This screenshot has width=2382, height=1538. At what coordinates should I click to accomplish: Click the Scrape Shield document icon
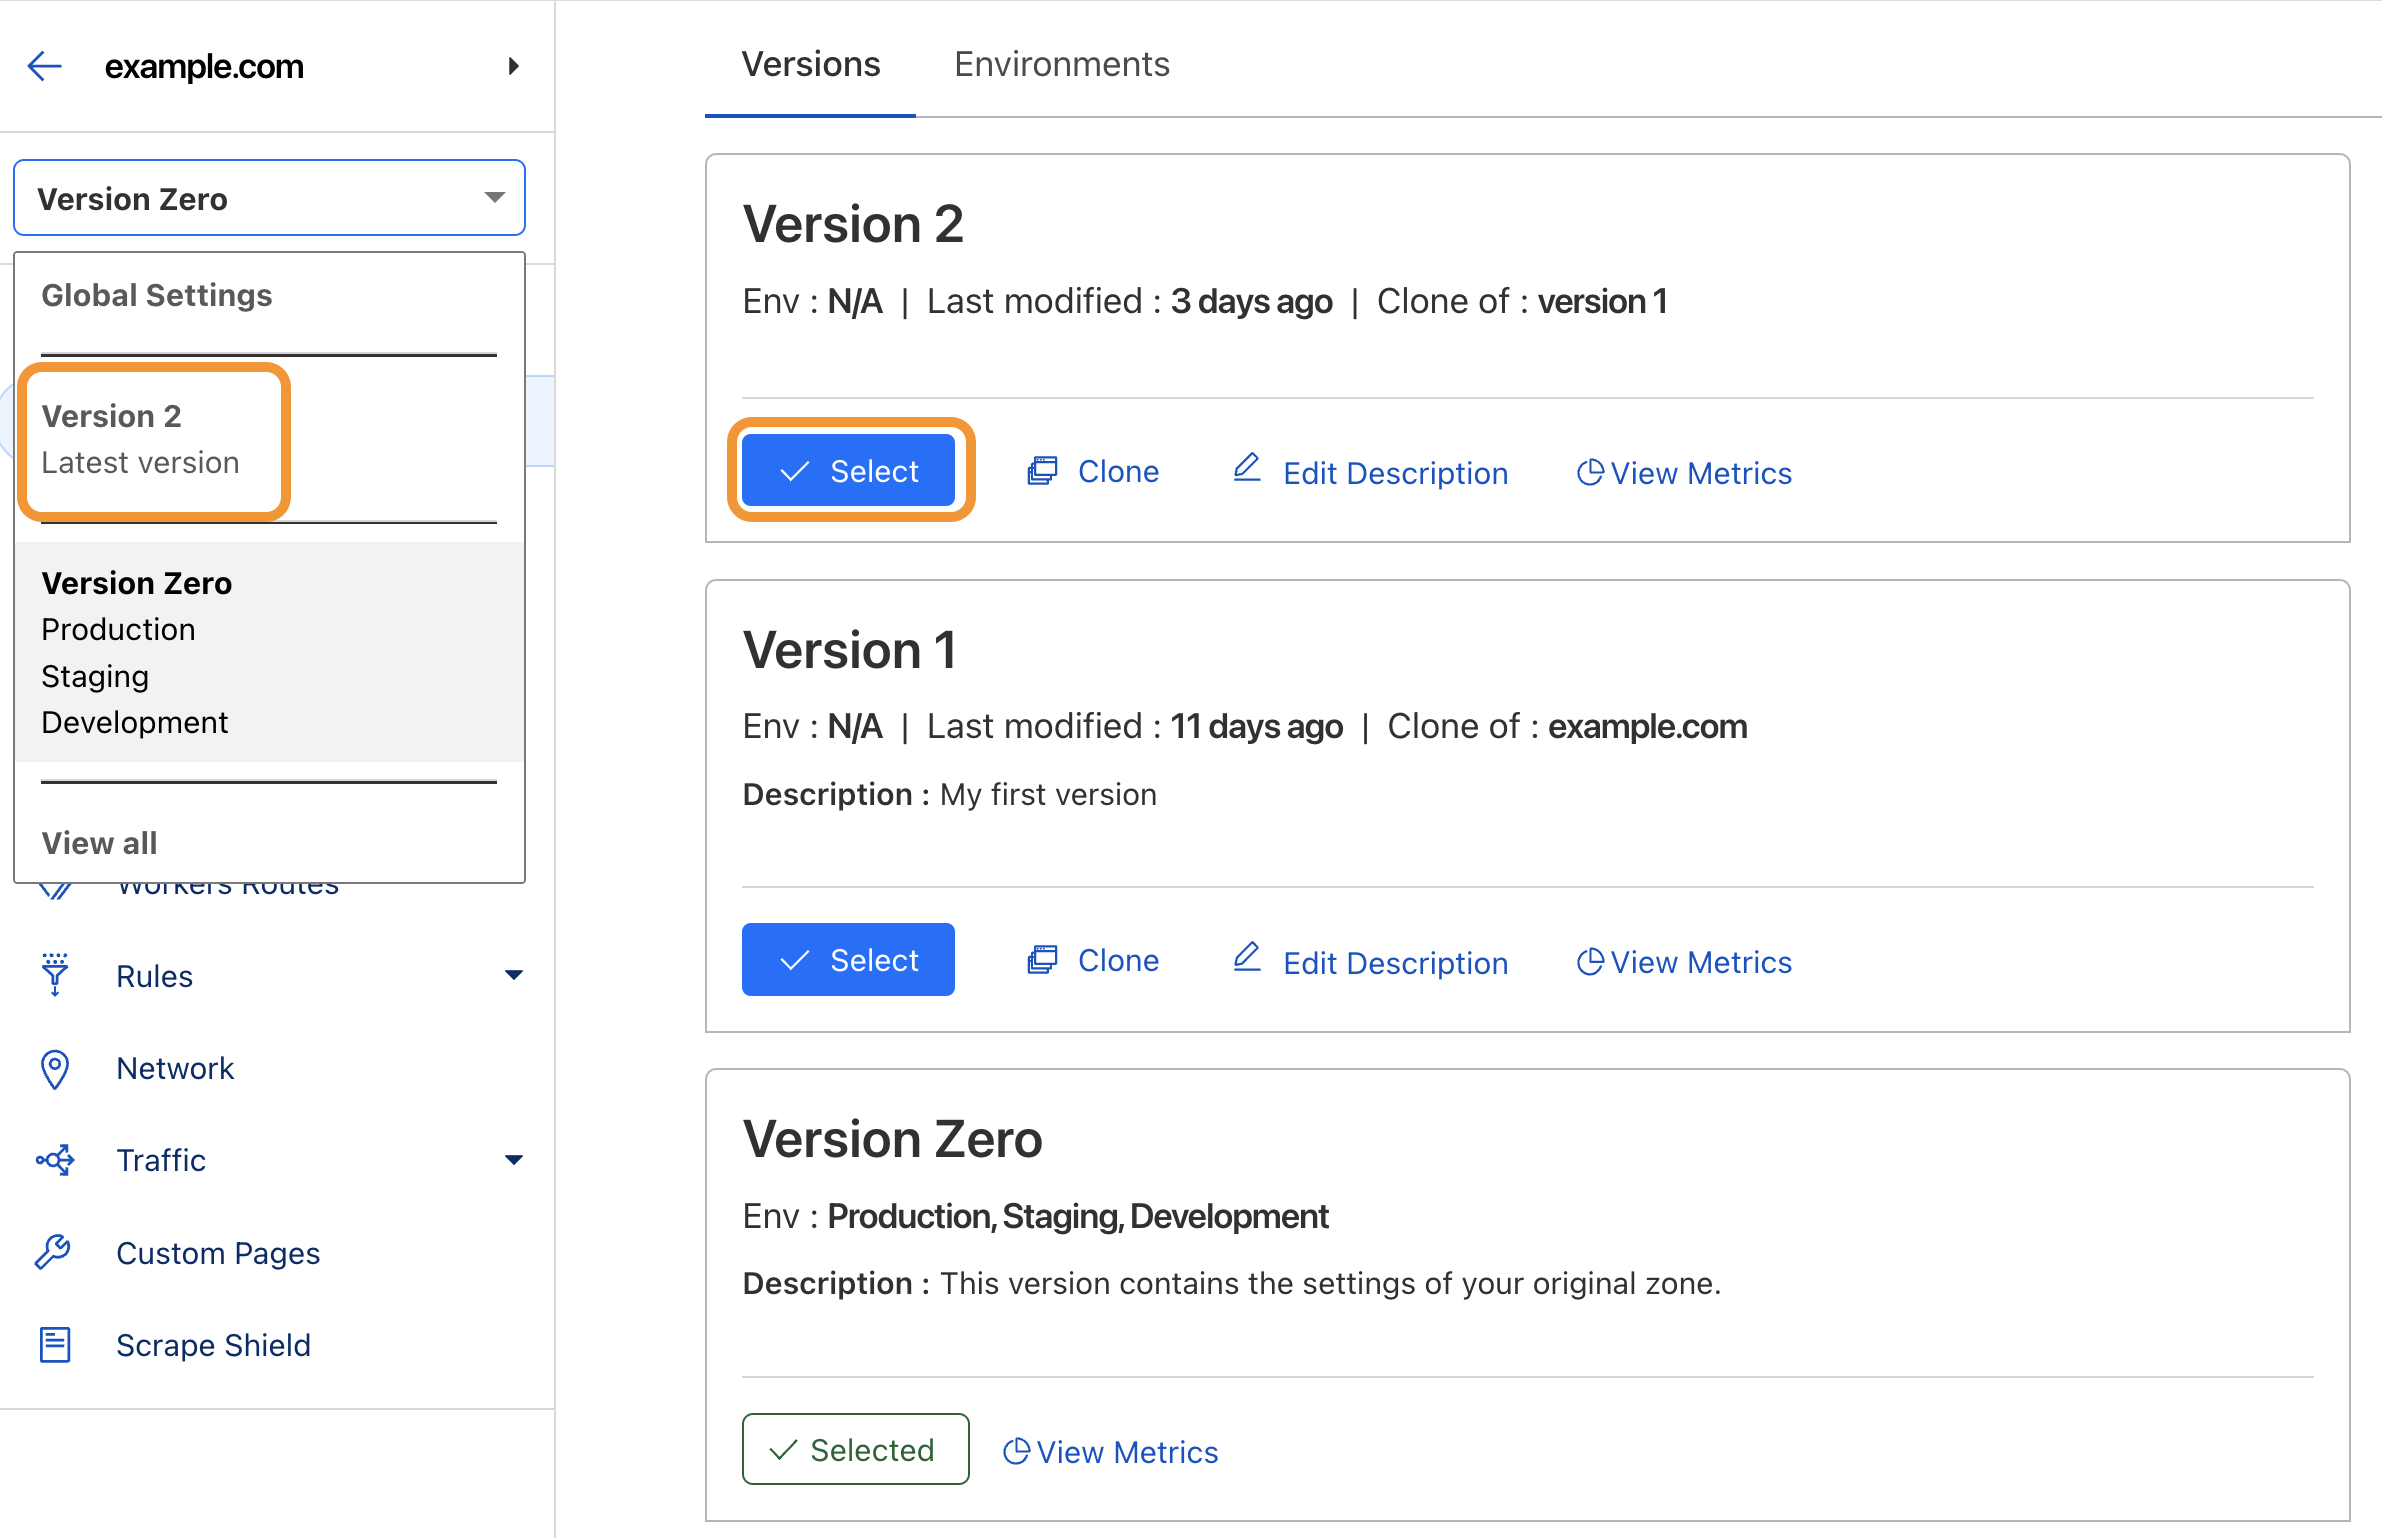pyautogui.click(x=55, y=1344)
